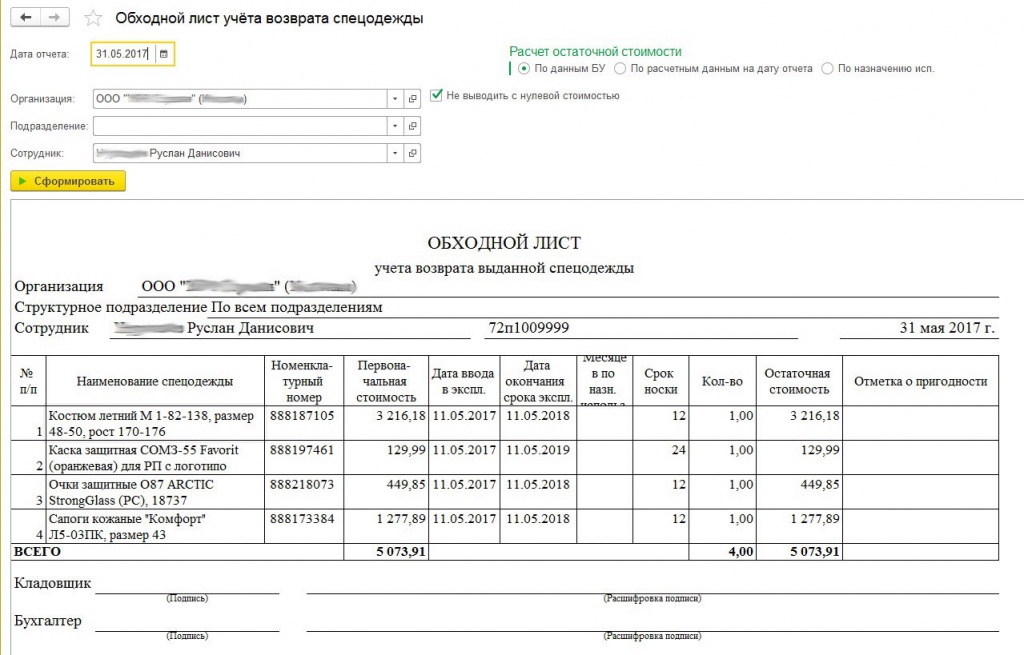
Task: Click nomenclature number 888187105
Action: [302, 415]
